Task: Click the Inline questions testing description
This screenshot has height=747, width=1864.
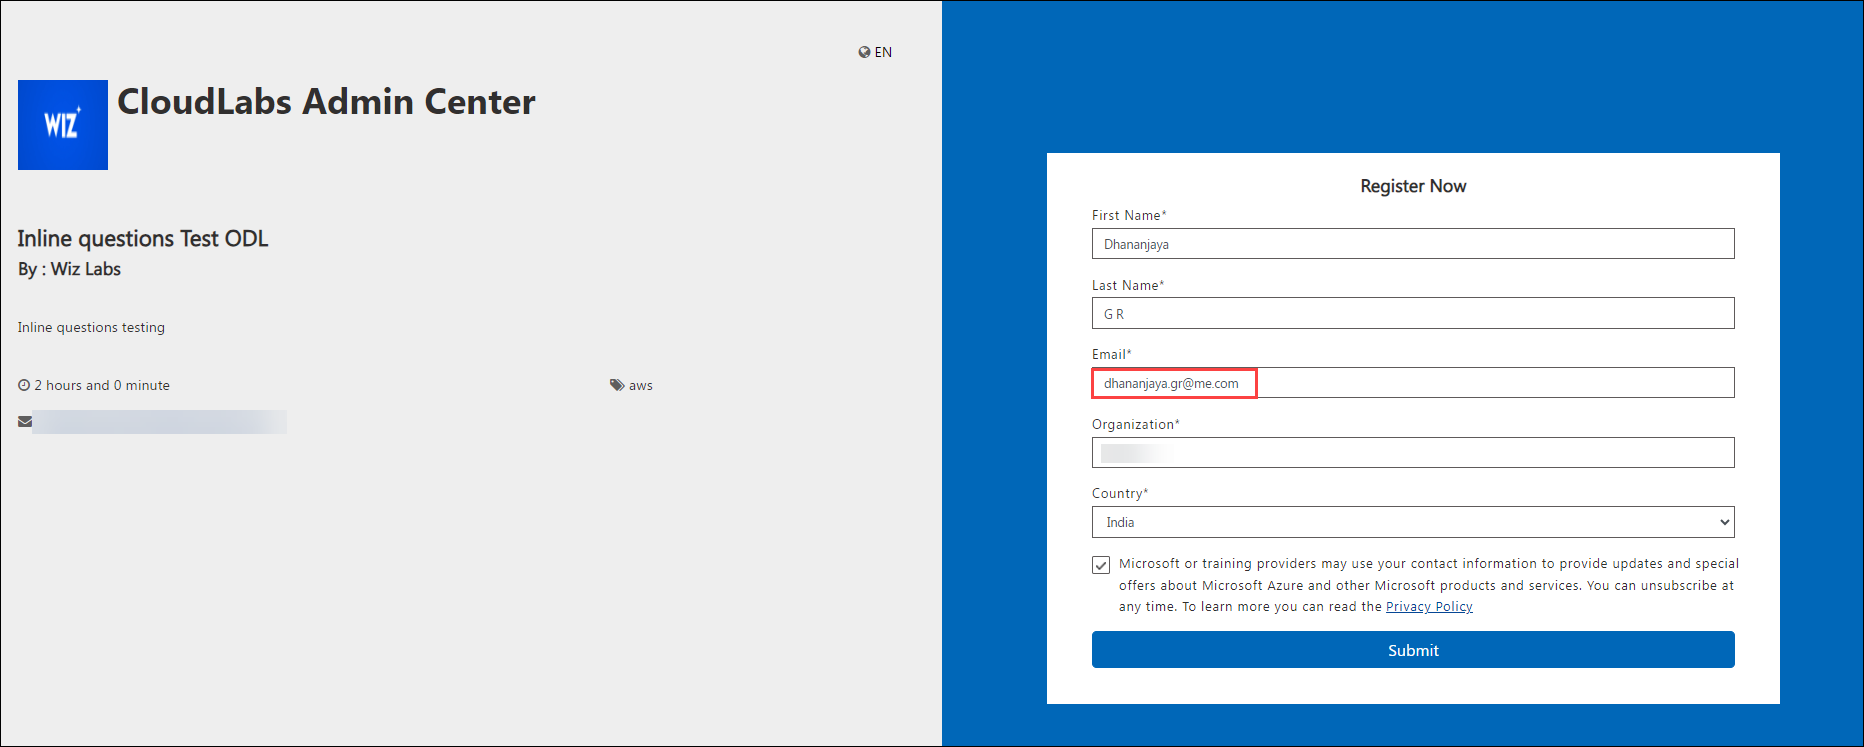Action: tap(91, 328)
